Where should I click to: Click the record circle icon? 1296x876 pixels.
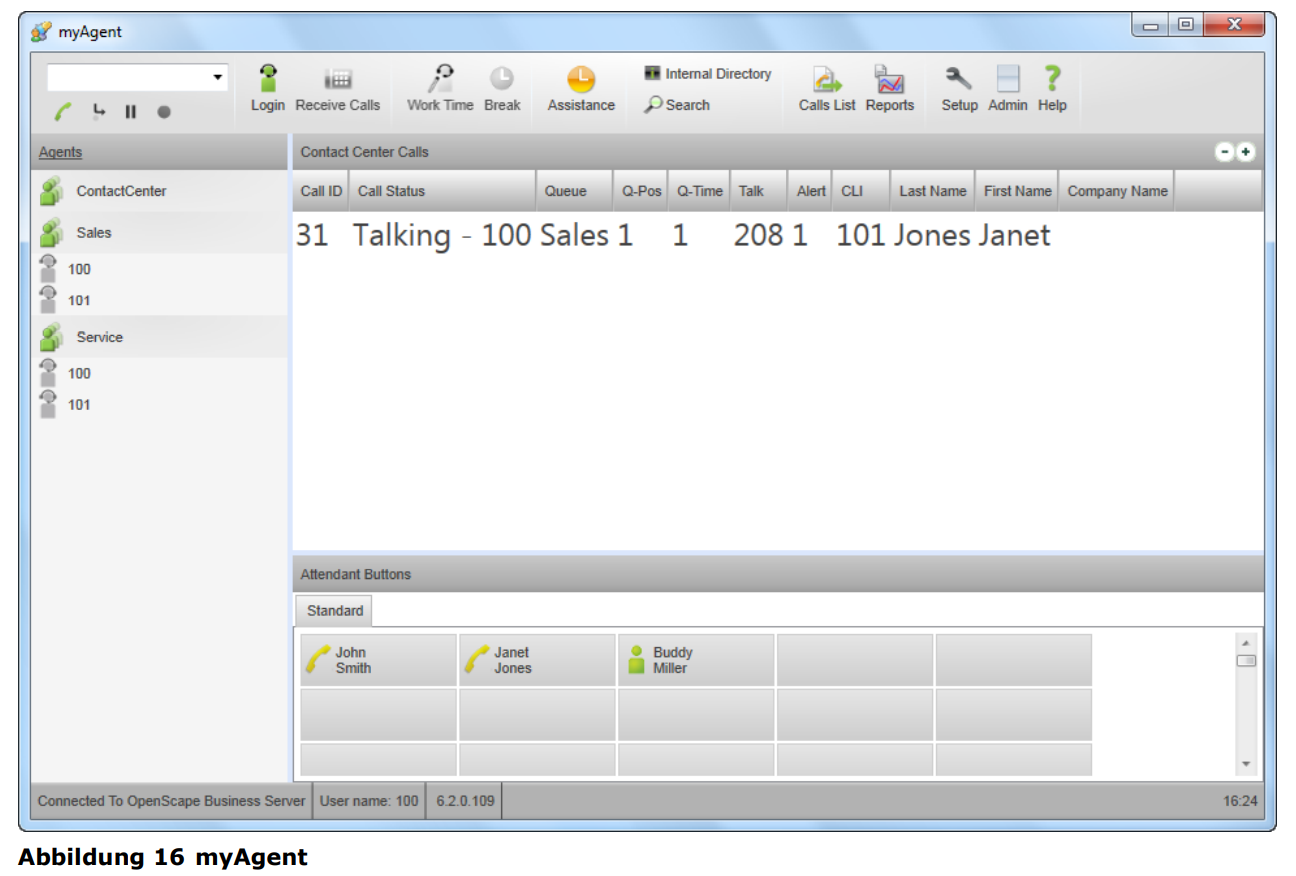[163, 112]
